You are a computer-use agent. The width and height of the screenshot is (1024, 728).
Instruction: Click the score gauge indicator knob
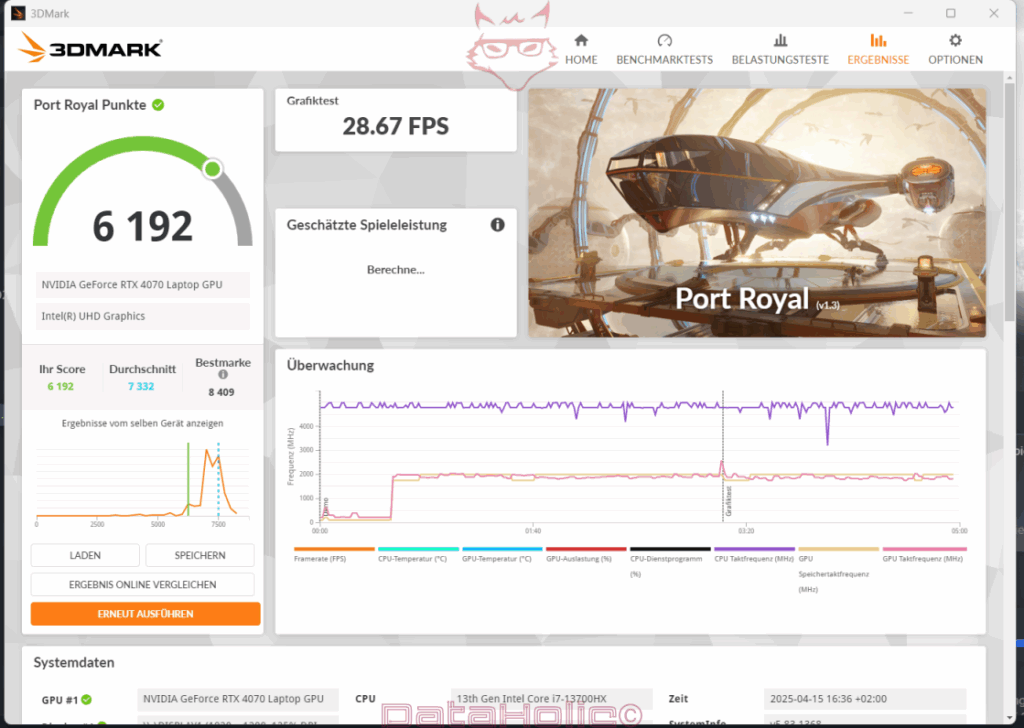coord(212,169)
